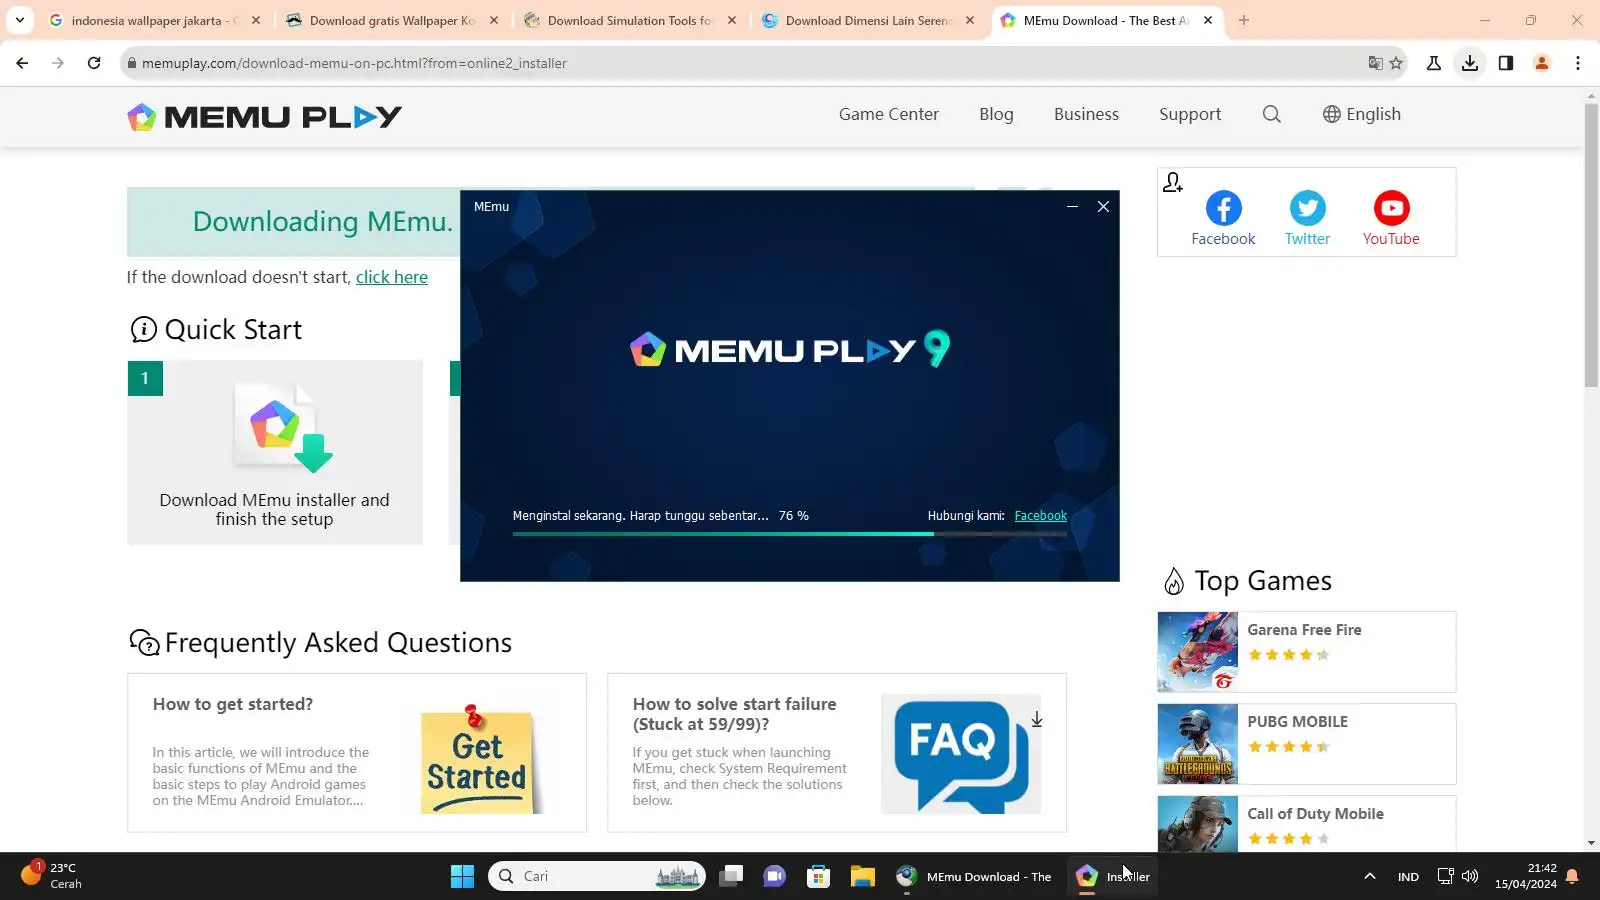
Task: Switch to 'Download Dimensi Lain' tab
Action: point(868,20)
